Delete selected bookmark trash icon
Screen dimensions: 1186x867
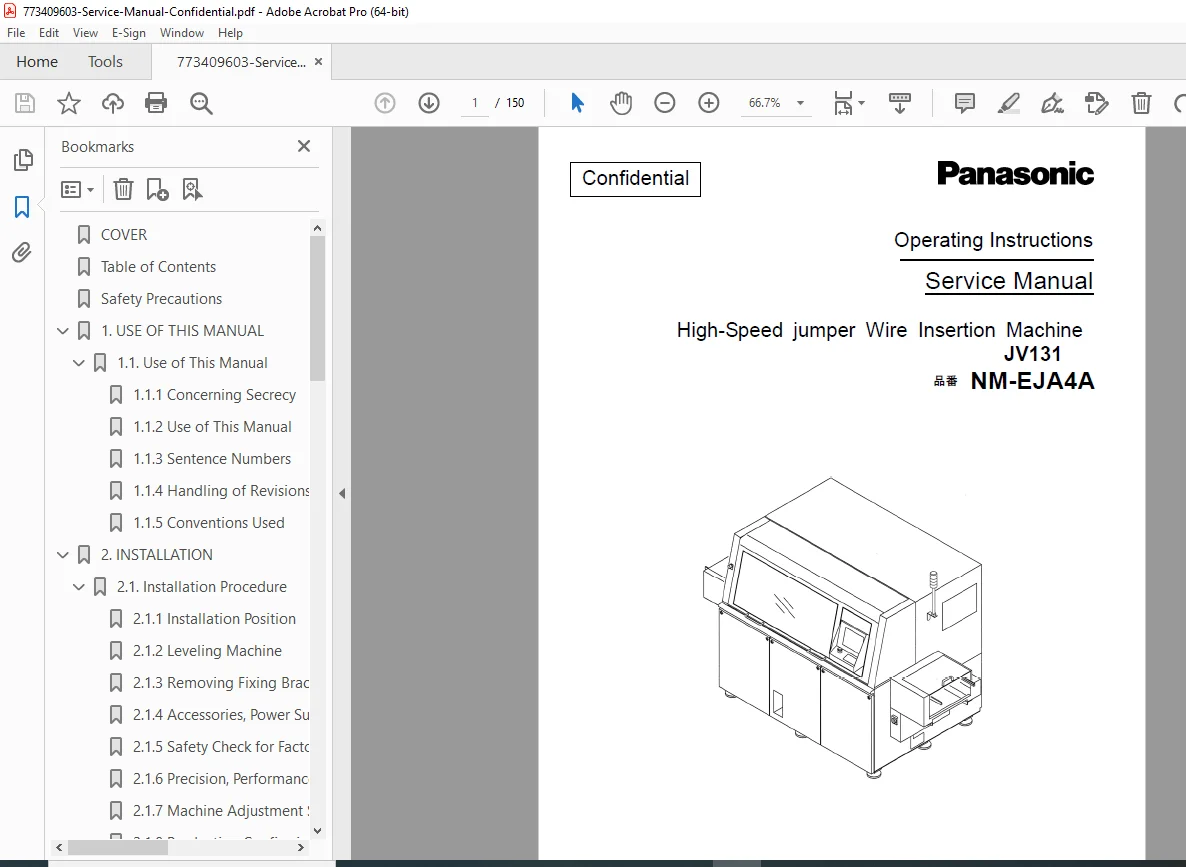(123, 189)
